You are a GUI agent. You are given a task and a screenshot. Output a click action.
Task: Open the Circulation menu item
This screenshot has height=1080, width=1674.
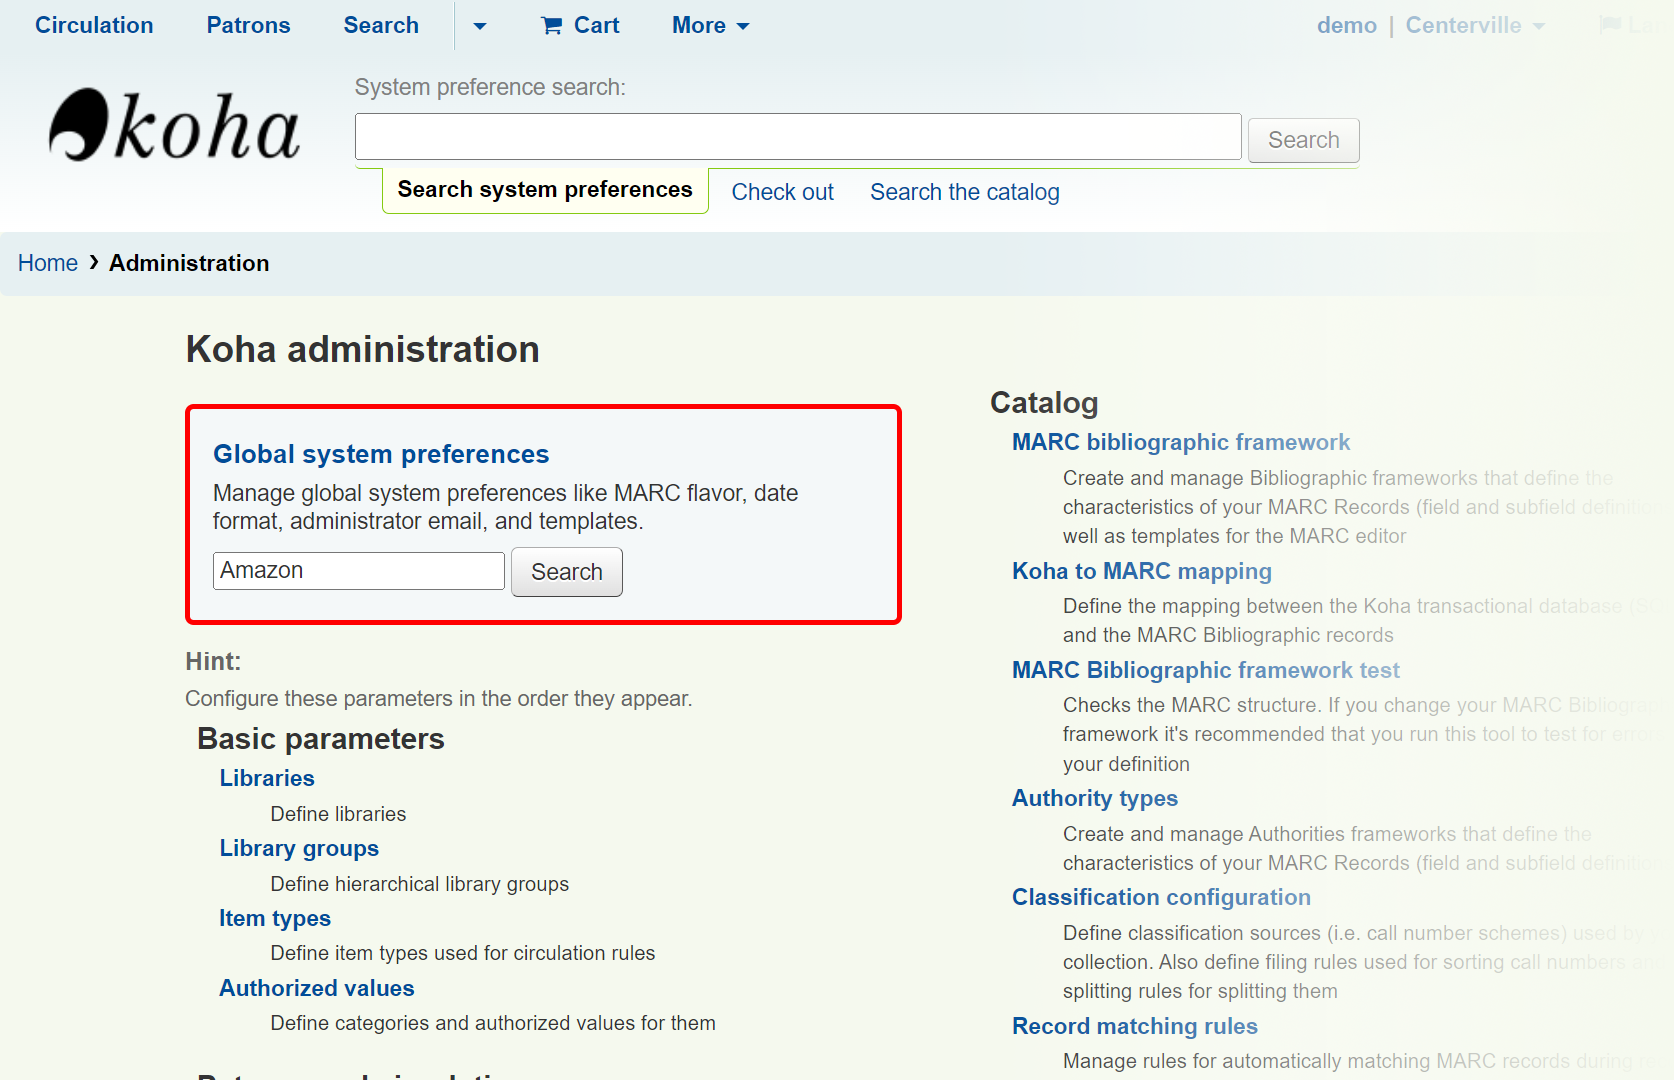94,25
